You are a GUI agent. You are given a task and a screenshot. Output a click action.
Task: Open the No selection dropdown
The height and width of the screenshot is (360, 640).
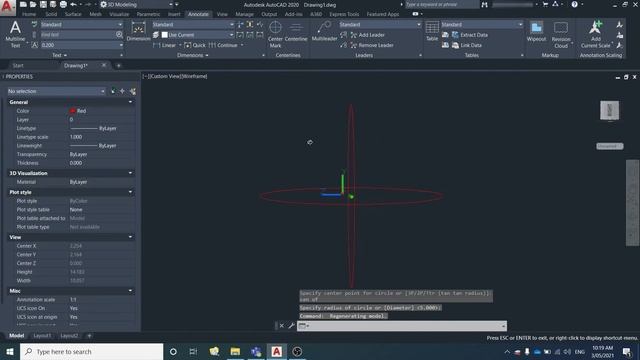point(56,91)
